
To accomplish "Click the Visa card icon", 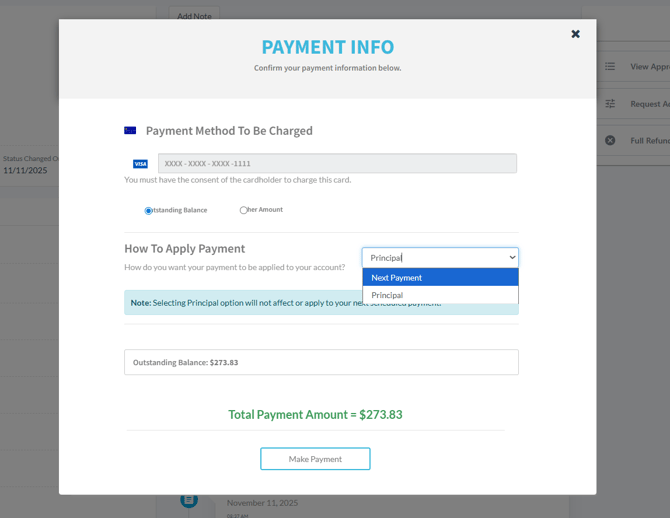I will tap(140, 164).
